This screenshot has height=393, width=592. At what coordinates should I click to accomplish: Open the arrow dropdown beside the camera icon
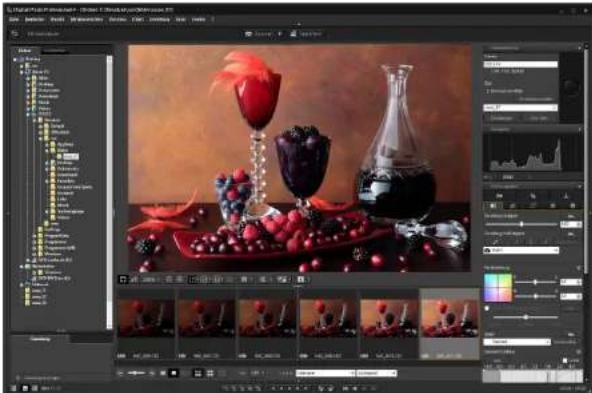pyautogui.click(x=280, y=34)
